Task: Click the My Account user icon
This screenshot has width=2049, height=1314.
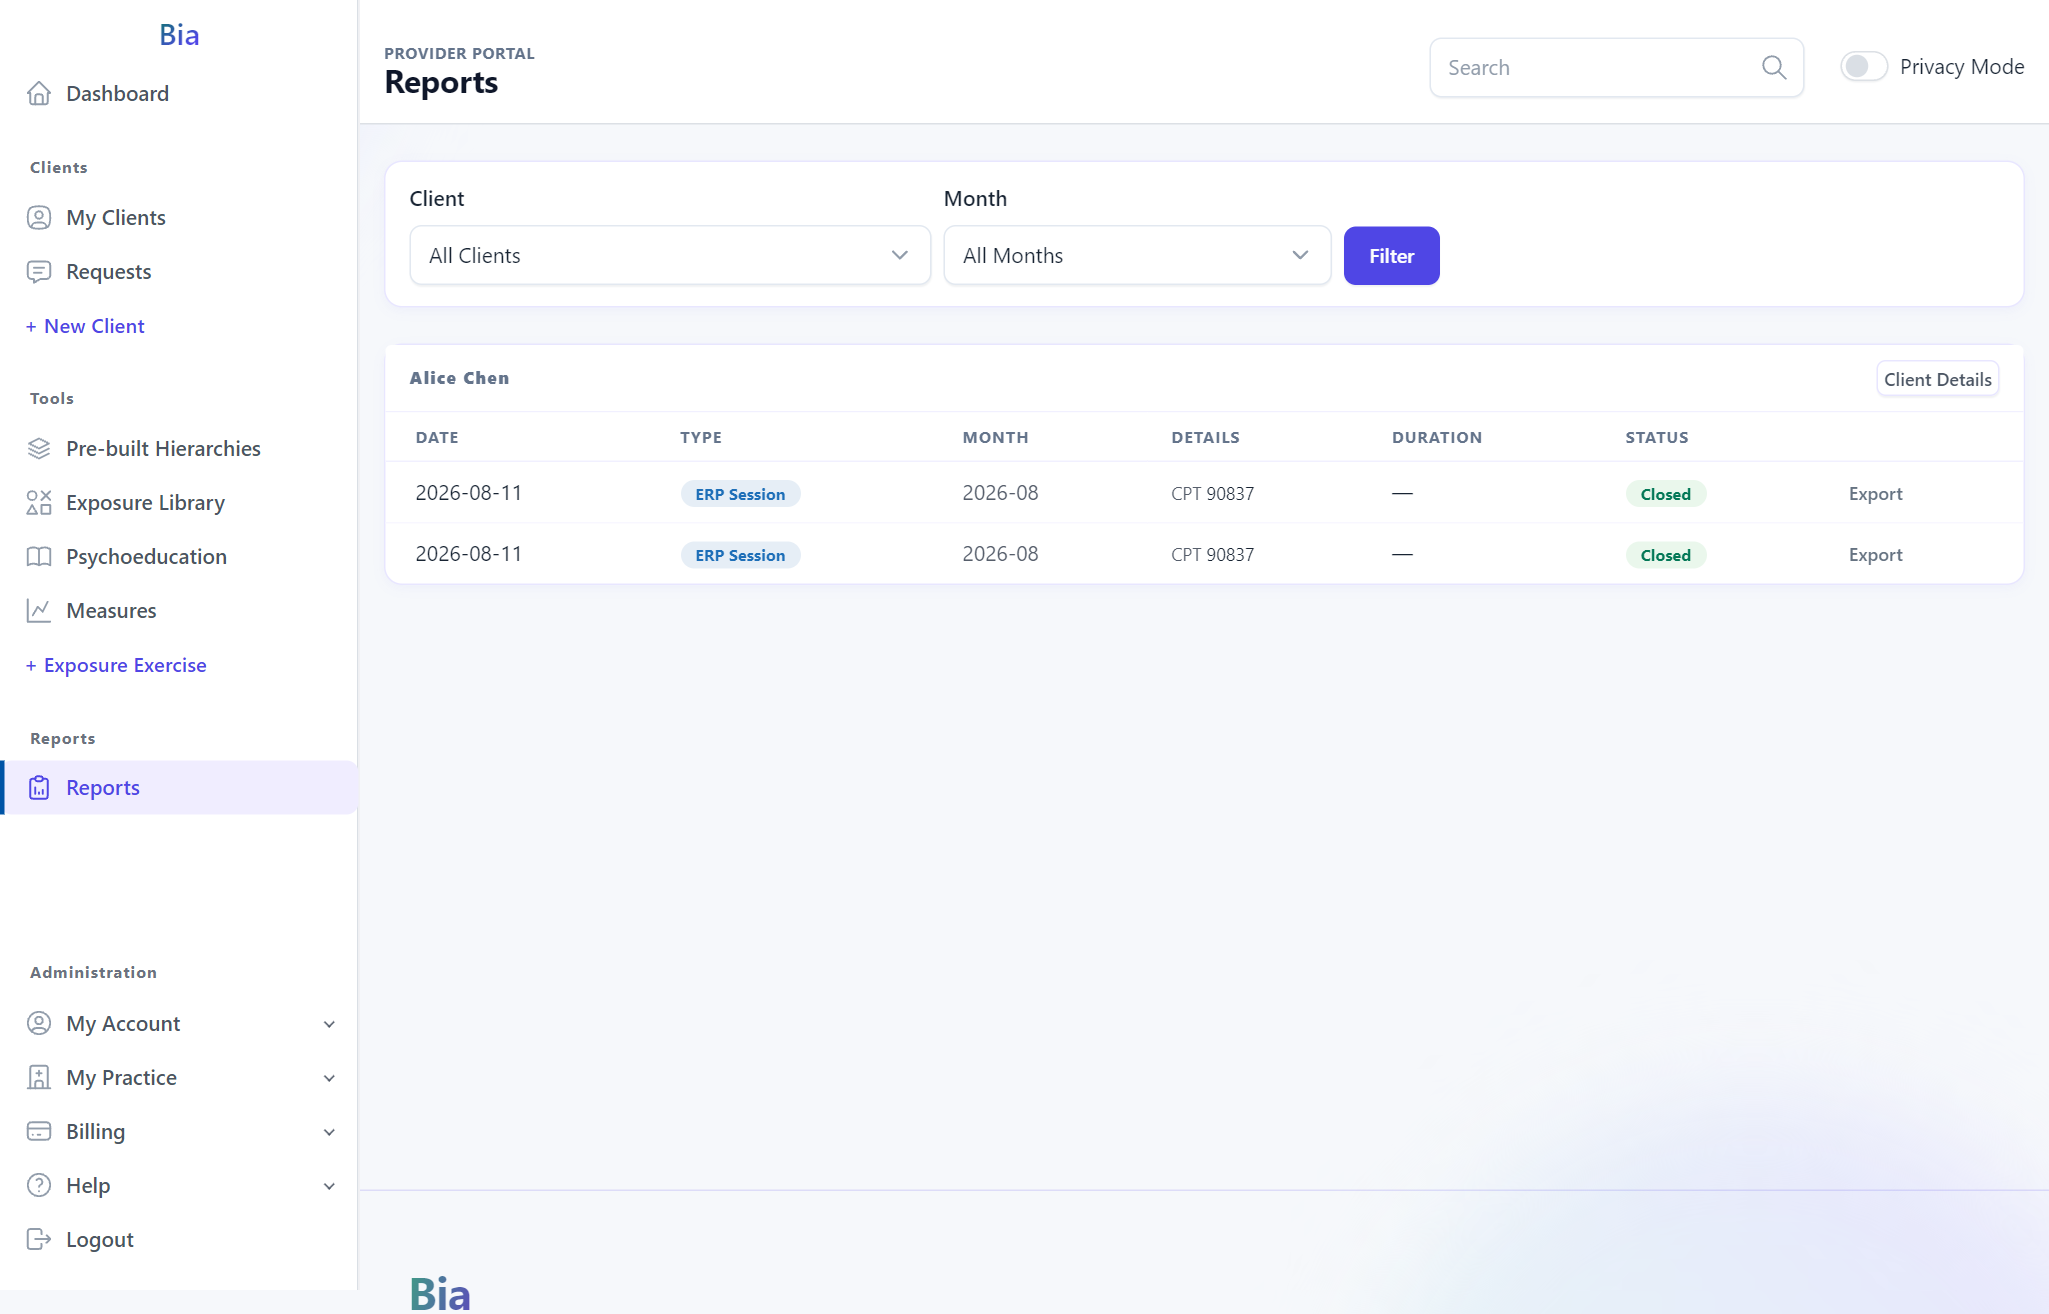Action: (x=39, y=1023)
